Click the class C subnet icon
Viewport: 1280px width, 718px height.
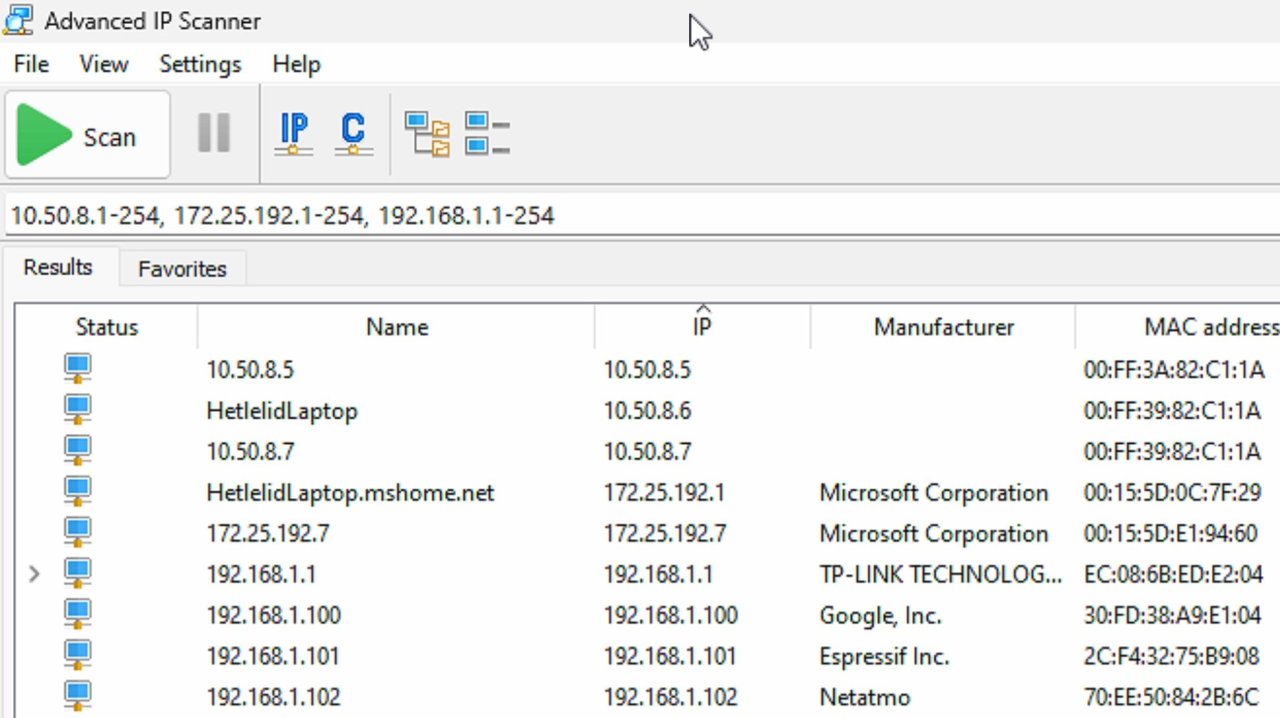tap(352, 133)
